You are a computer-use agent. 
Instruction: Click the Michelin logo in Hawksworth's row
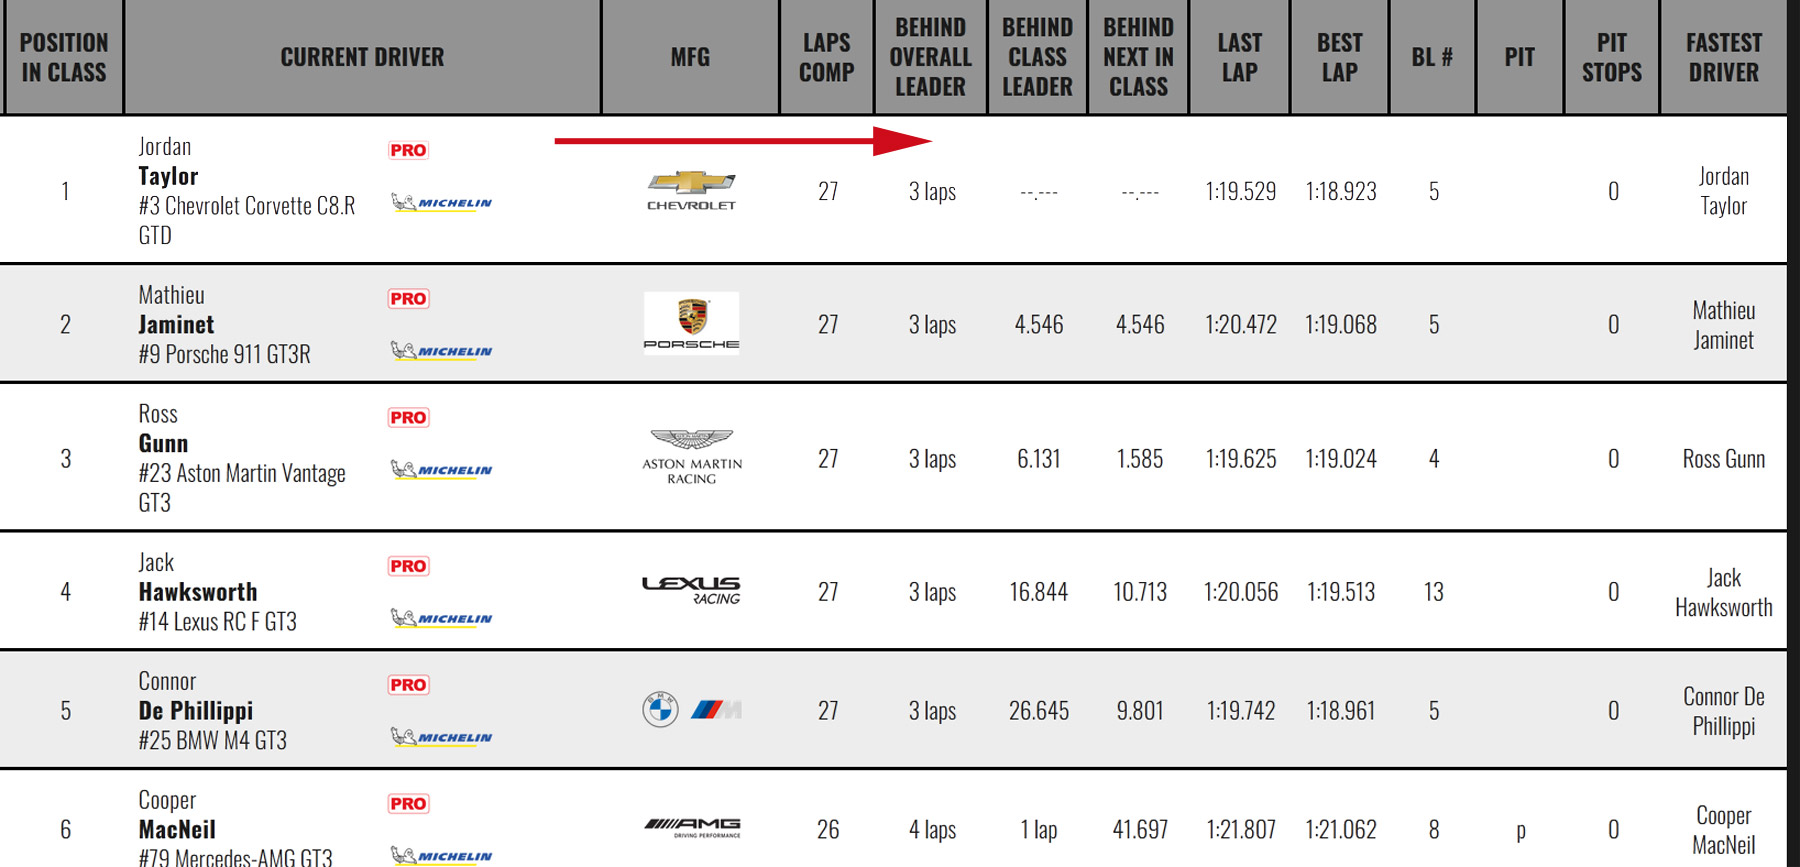click(441, 618)
